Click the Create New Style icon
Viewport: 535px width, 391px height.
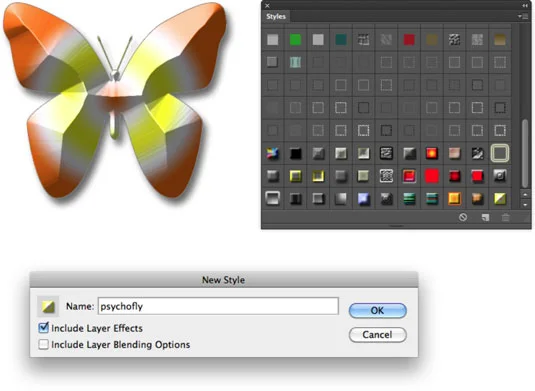tap(485, 217)
